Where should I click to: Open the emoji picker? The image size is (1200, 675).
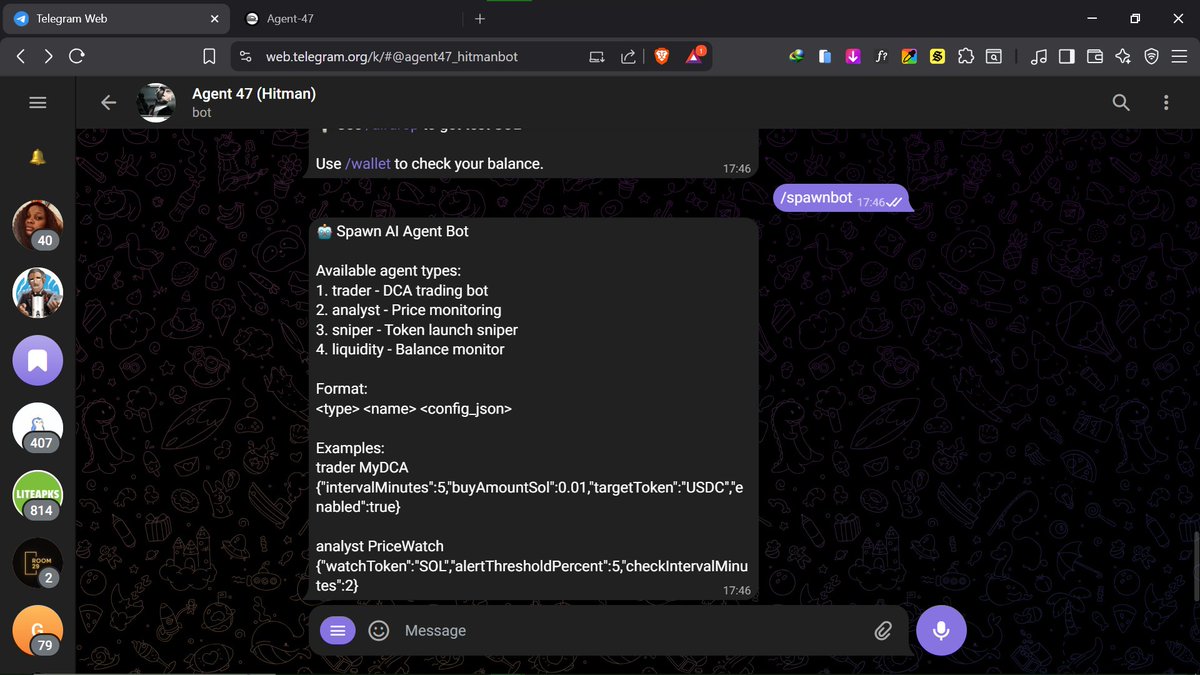click(379, 630)
